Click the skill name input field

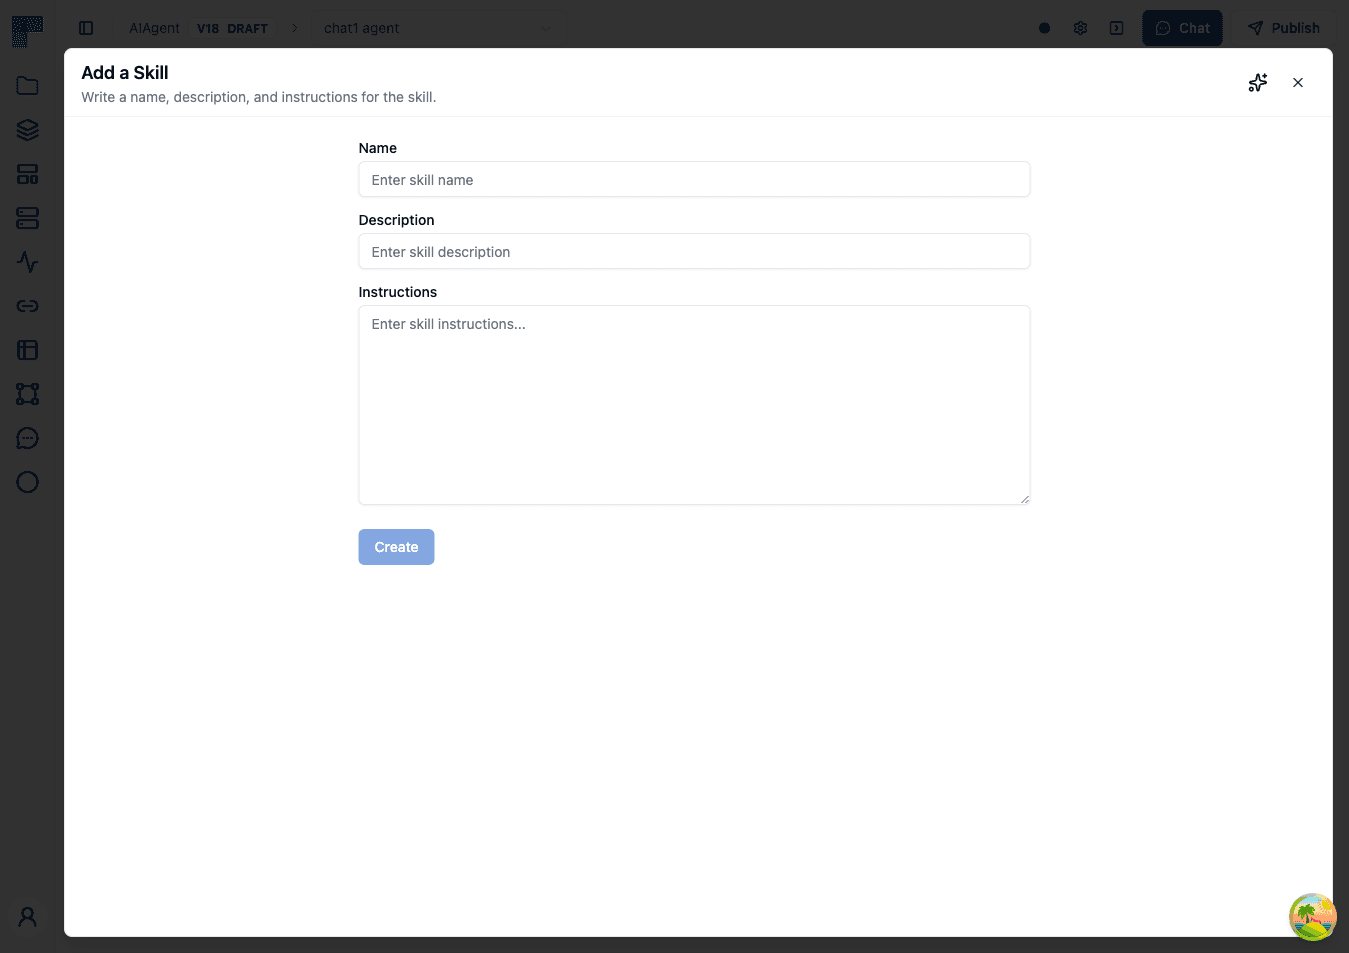[x=694, y=180]
